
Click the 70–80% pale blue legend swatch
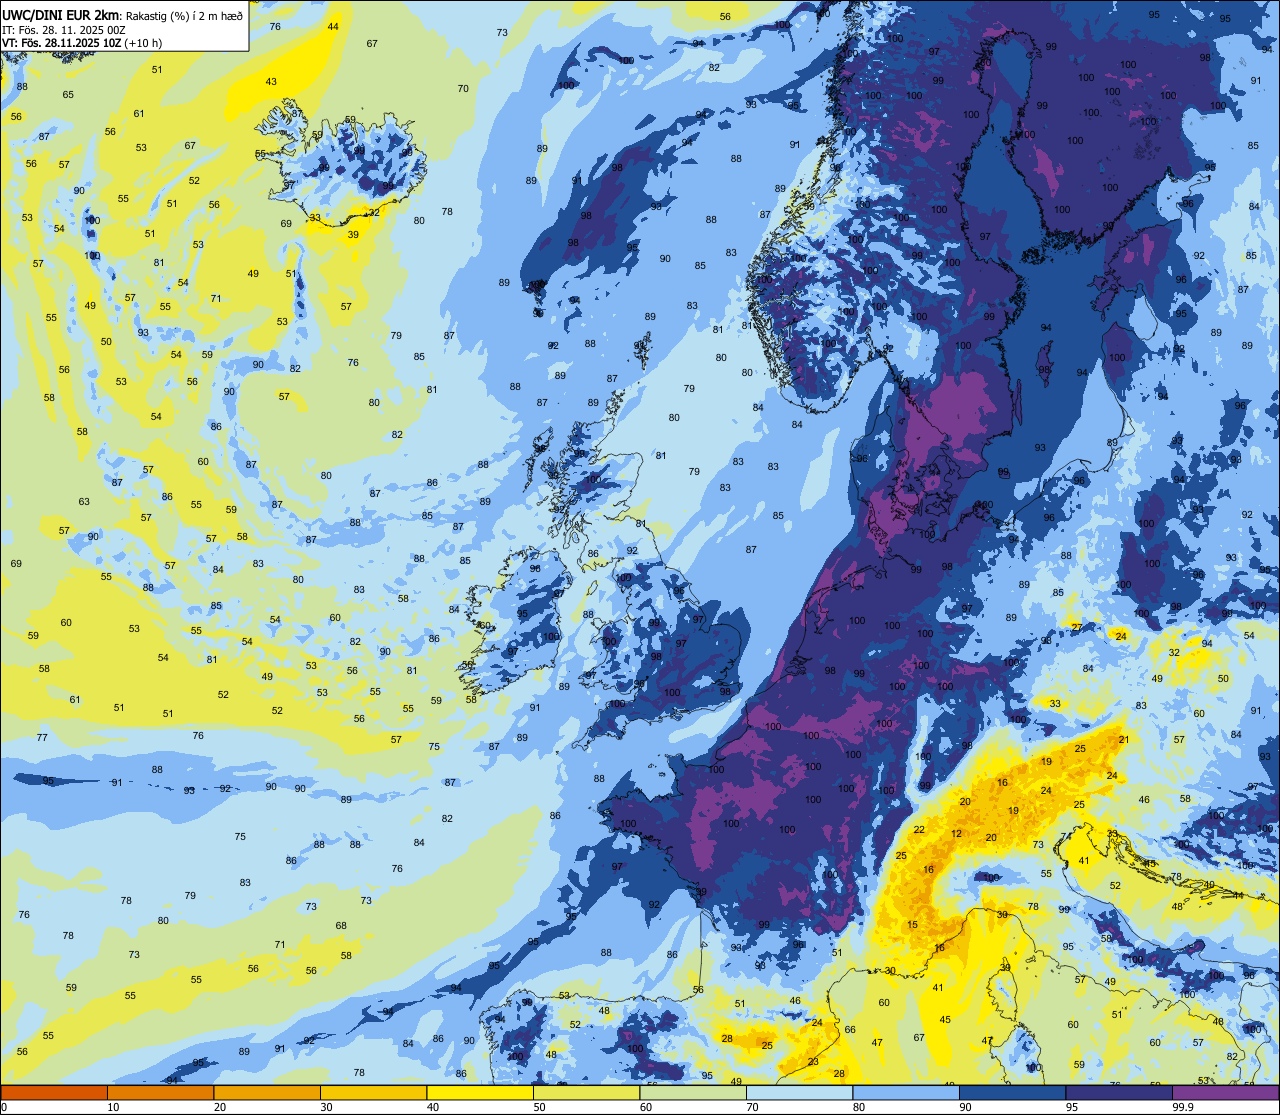point(799,1092)
